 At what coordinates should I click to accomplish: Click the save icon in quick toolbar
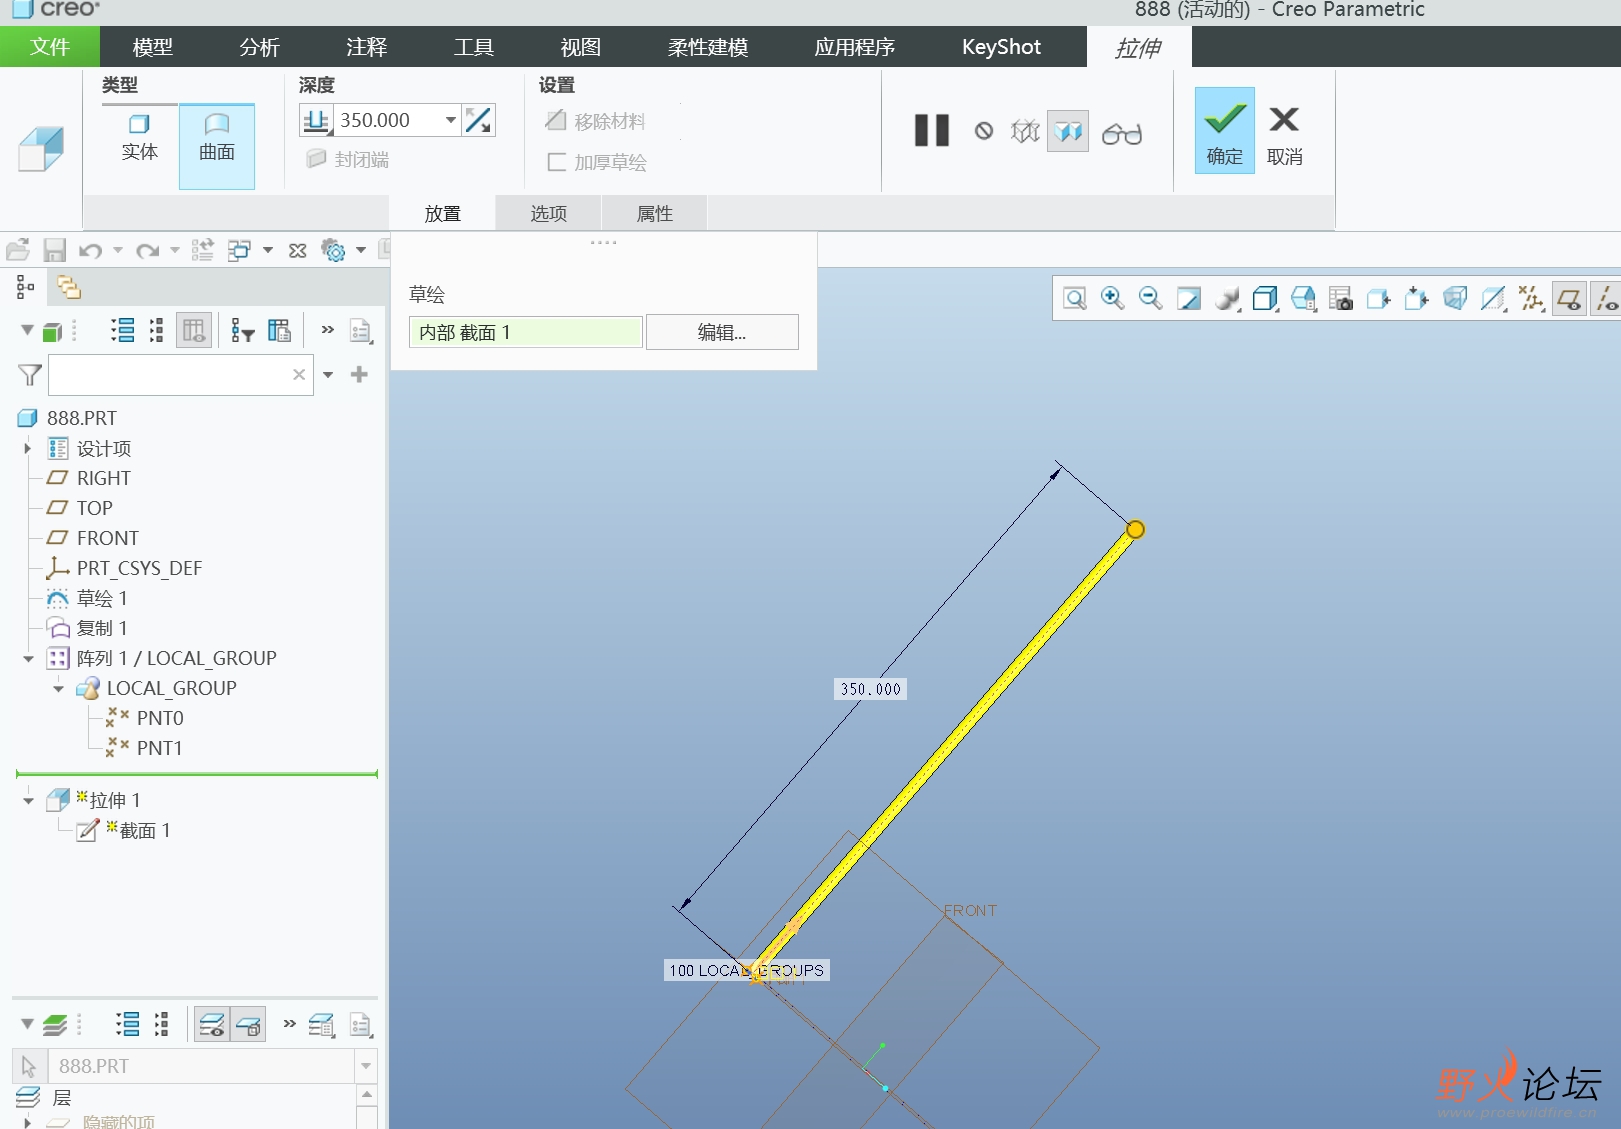pyautogui.click(x=54, y=250)
